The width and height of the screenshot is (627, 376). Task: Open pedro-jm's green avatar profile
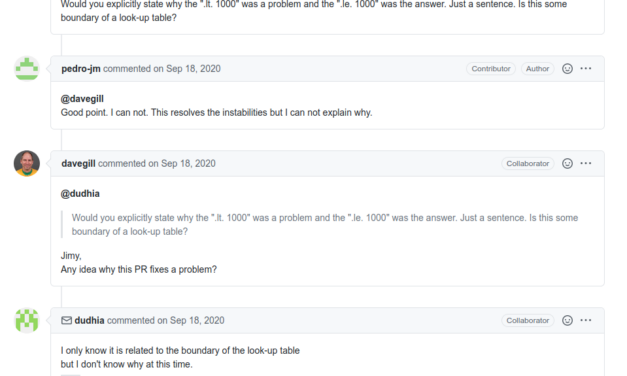(x=27, y=69)
